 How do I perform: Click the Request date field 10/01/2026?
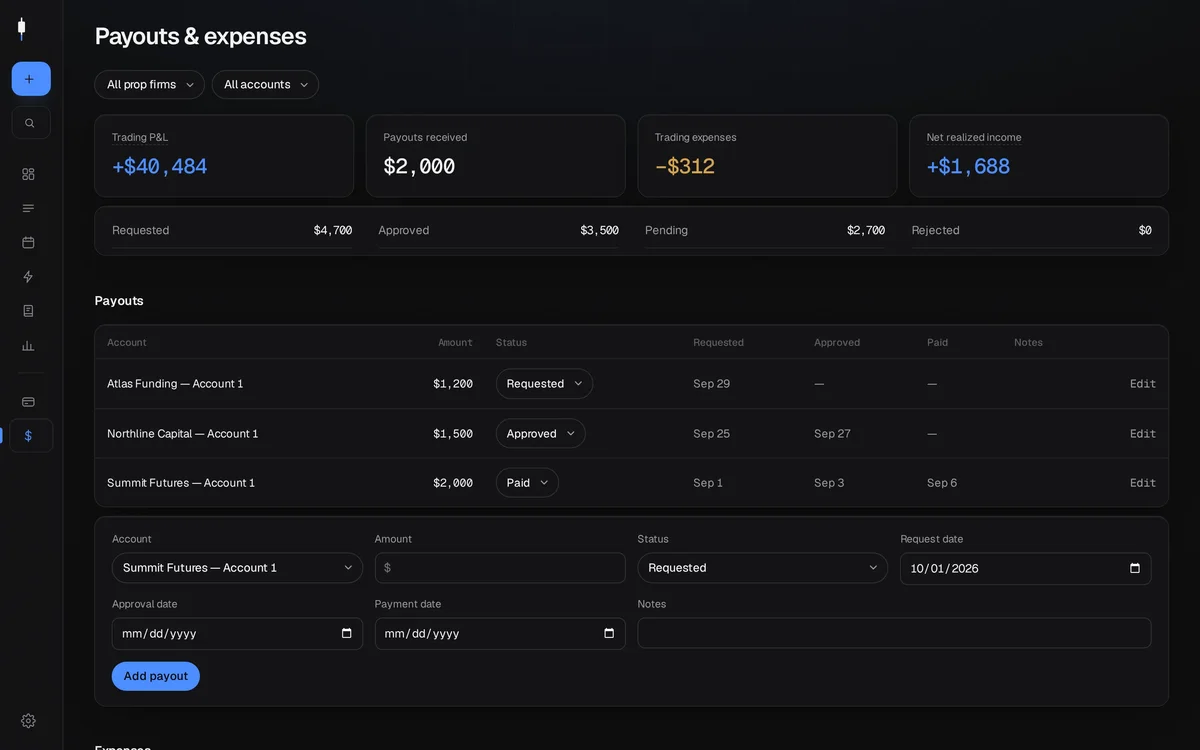1025,568
